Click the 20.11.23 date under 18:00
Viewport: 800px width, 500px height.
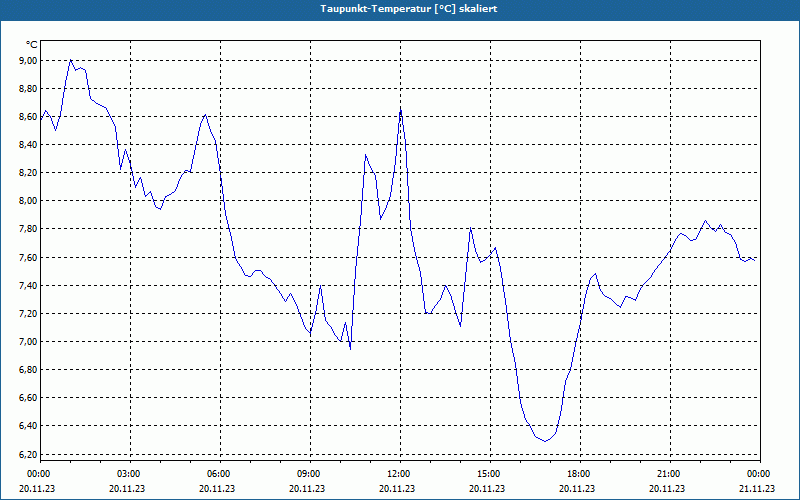[577, 489]
